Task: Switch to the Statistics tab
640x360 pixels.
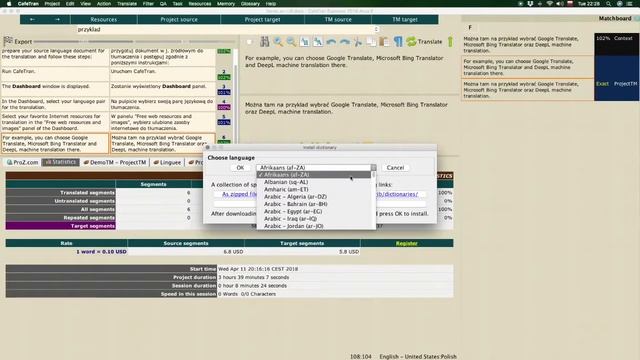Action: (x=60, y=162)
